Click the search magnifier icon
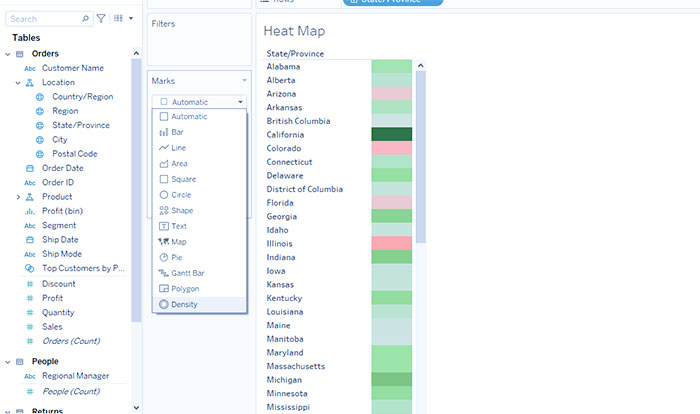Viewport: 700px width, 414px height. (85, 19)
